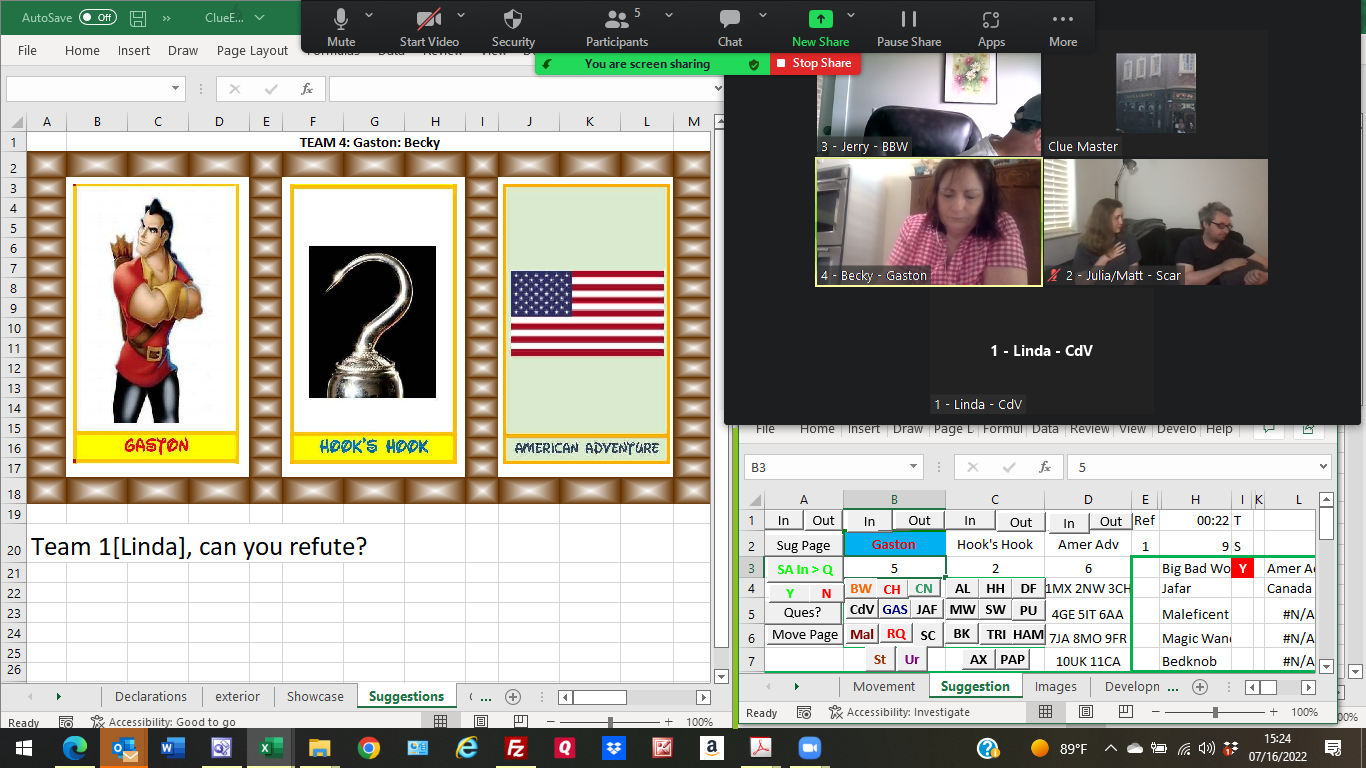Click the Move Page button

804,635
